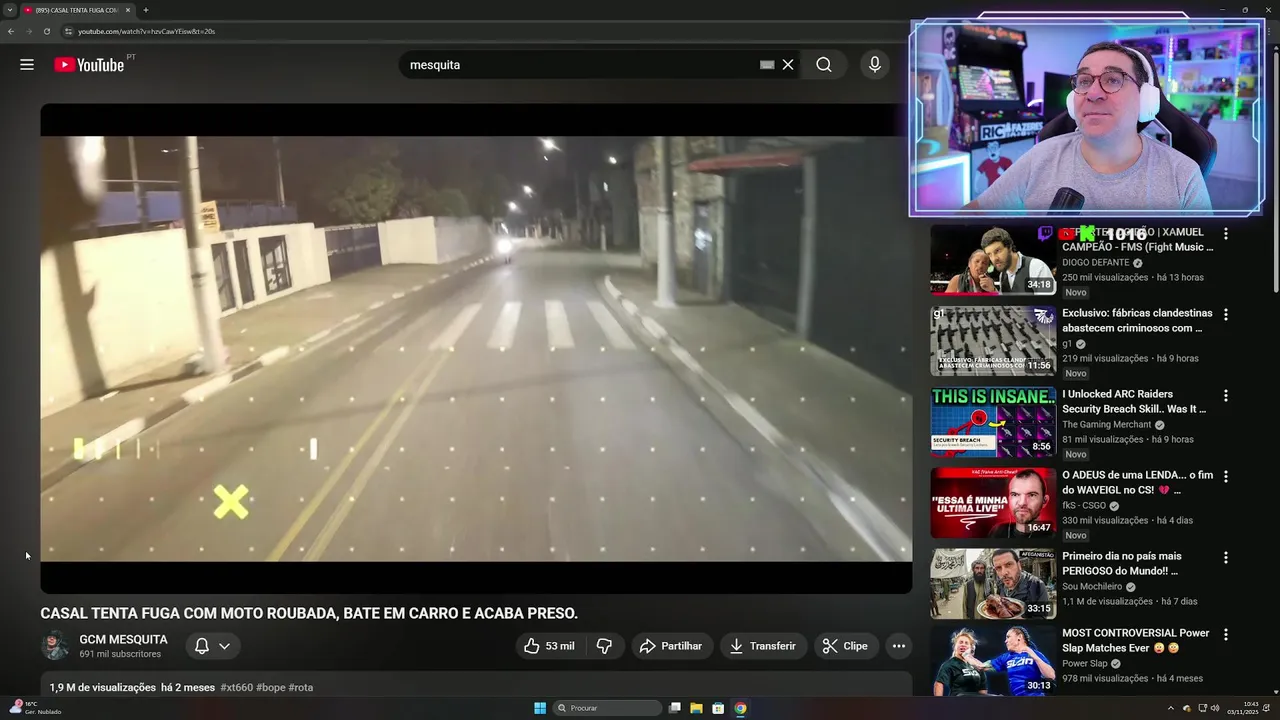Go back in the browser
This screenshot has height=720, width=1280.
tap(11, 31)
